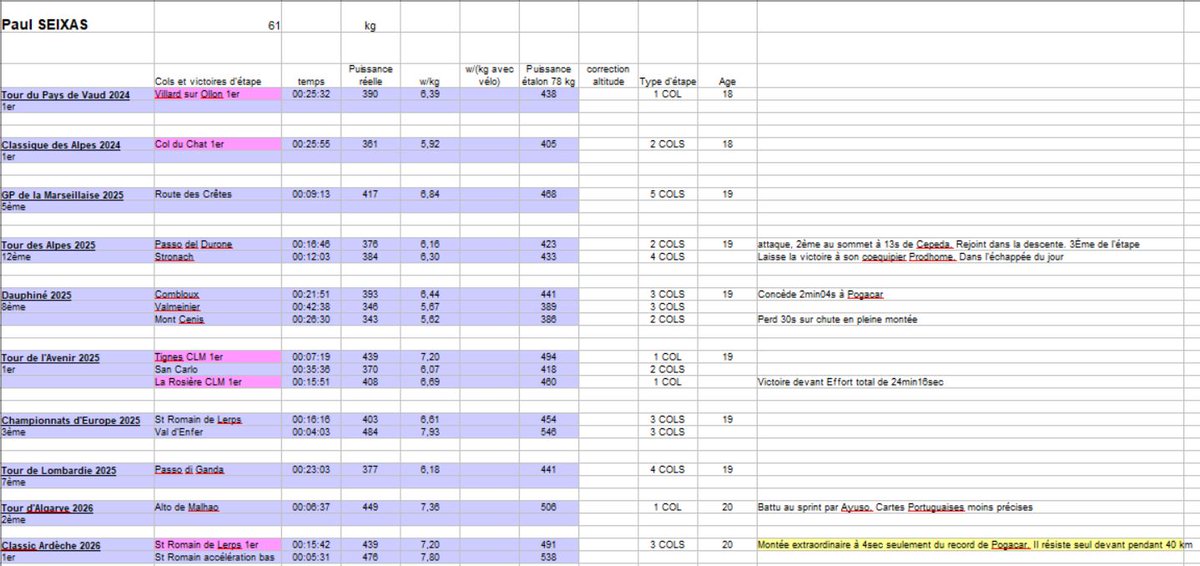Click the w/kg value 7,93
This screenshot has height=566, width=1200.
click(430, 432)
